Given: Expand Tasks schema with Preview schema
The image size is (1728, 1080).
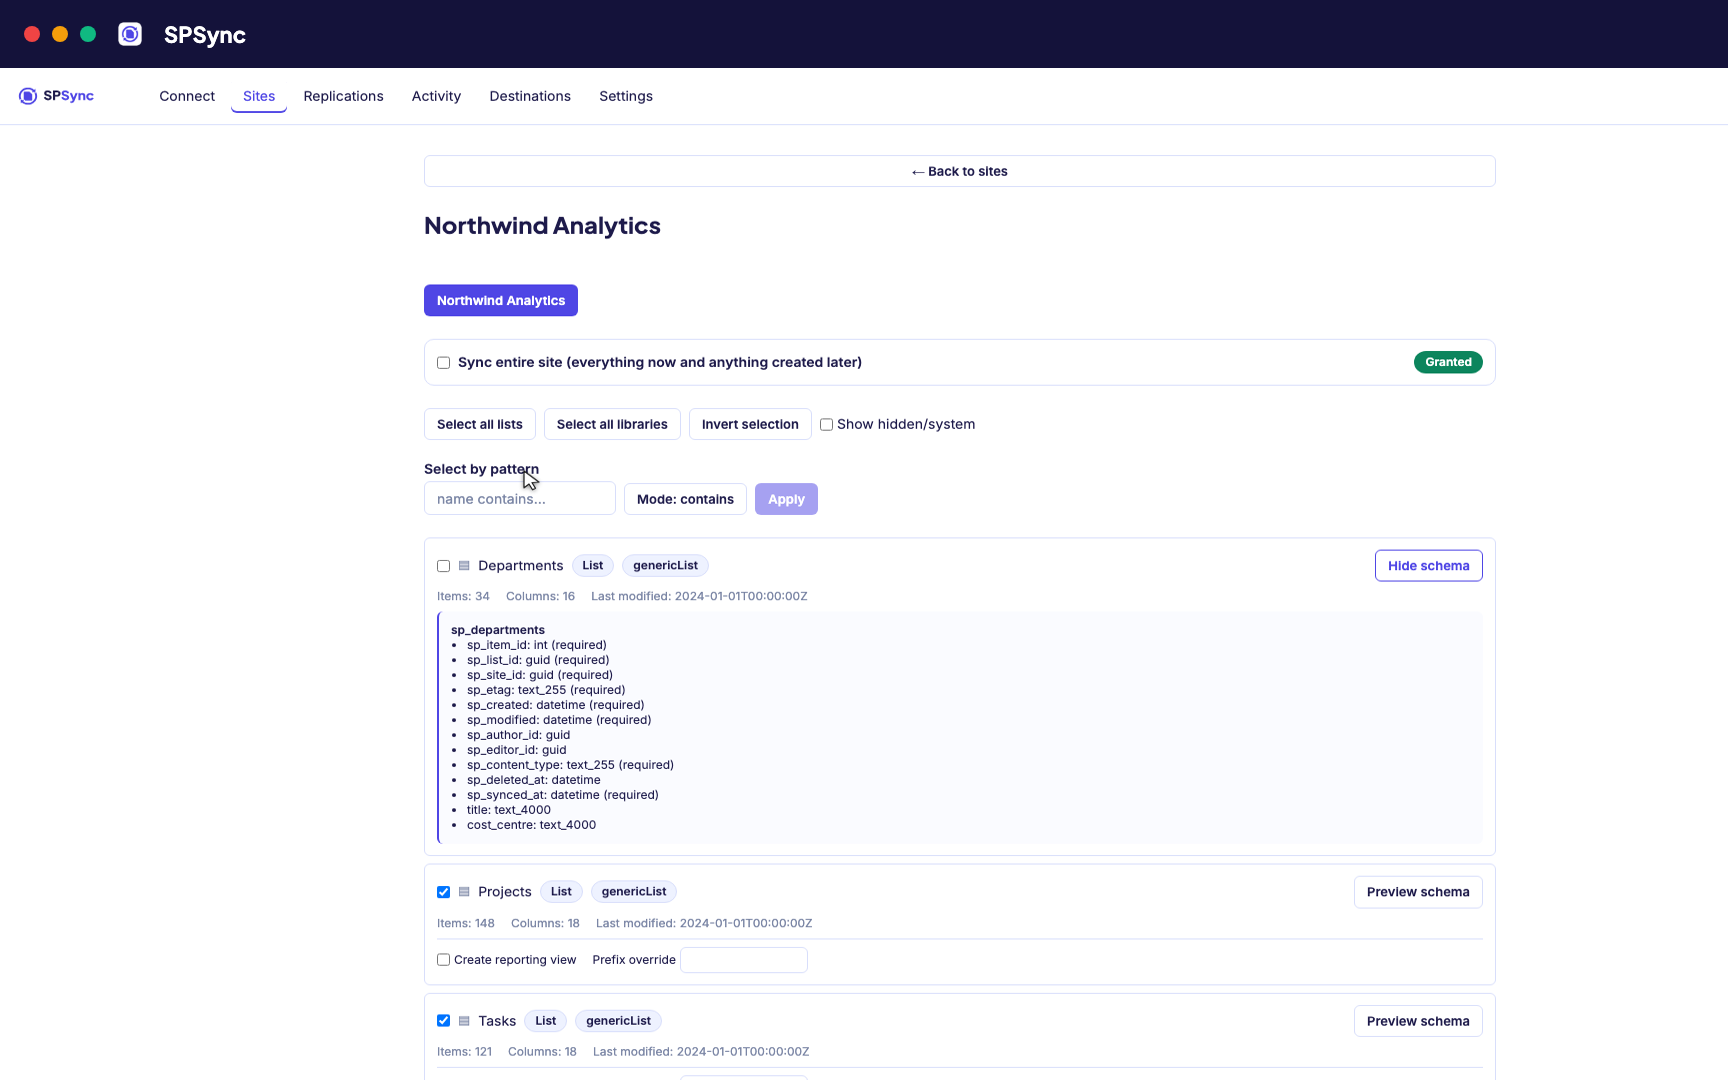Looking at the screenshot, I should point(1418,1021).
